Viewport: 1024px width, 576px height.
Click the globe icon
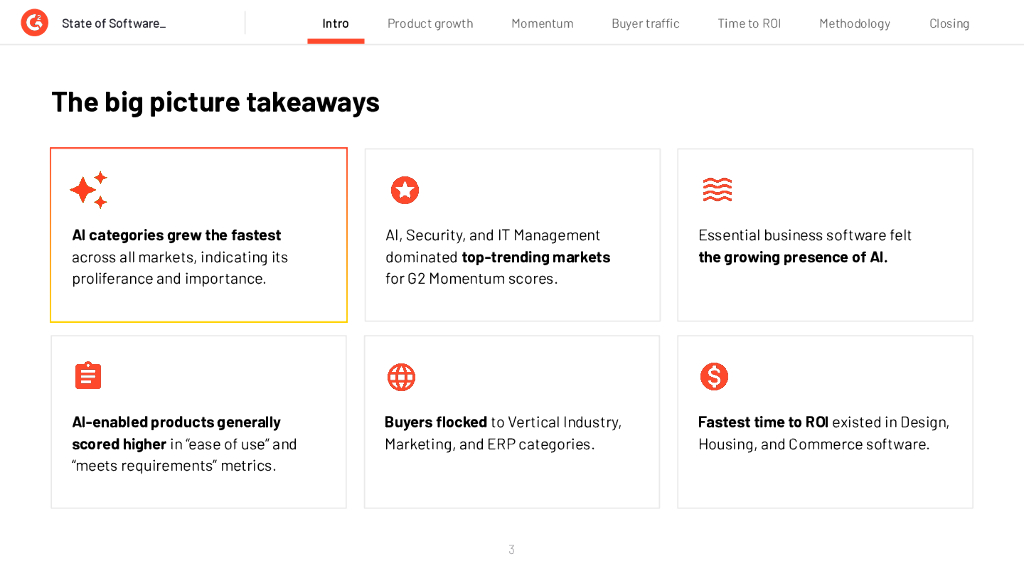[401, 377]
